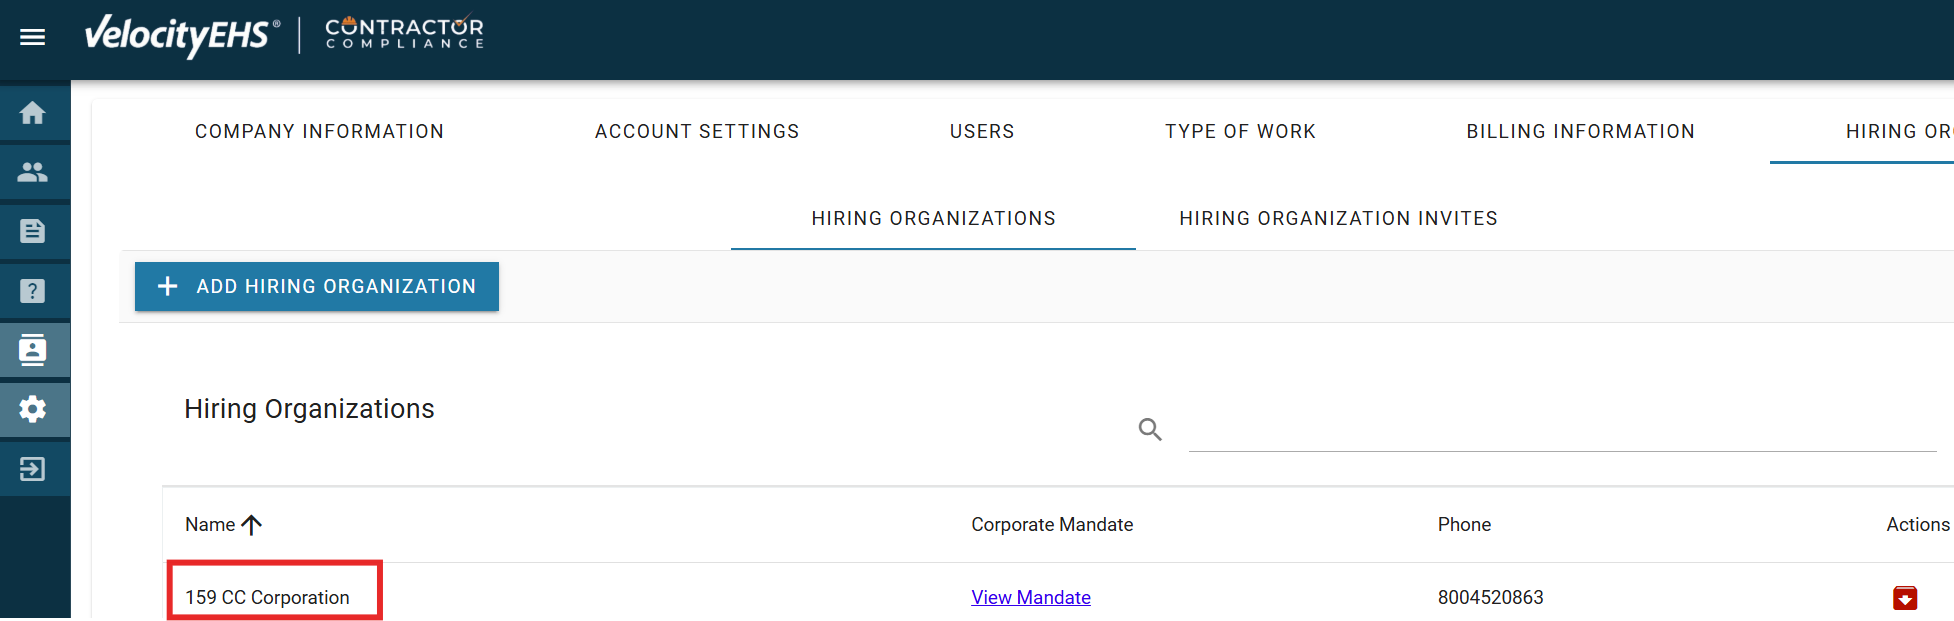Sort by Name column arrow
This screenshot has height=621, width=1954.
[252, 525]
